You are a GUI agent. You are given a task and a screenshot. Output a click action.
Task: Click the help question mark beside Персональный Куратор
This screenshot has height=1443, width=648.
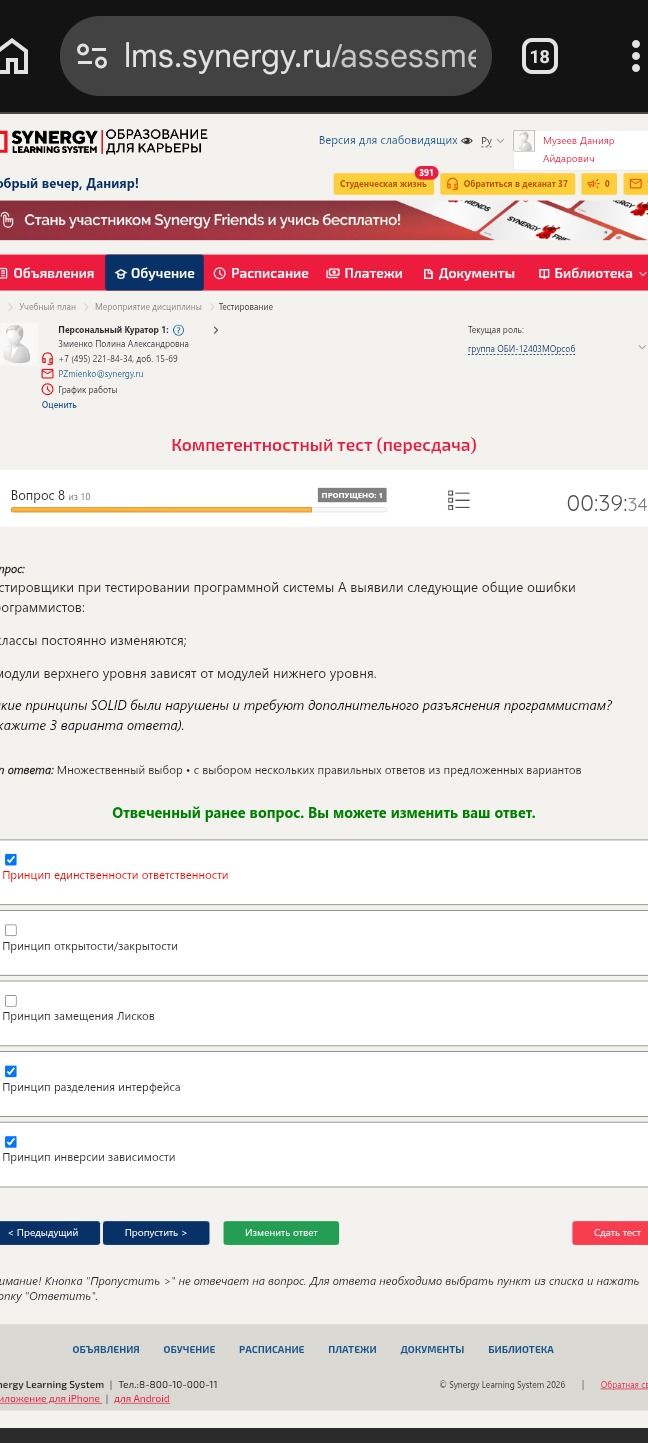(178, 330)
